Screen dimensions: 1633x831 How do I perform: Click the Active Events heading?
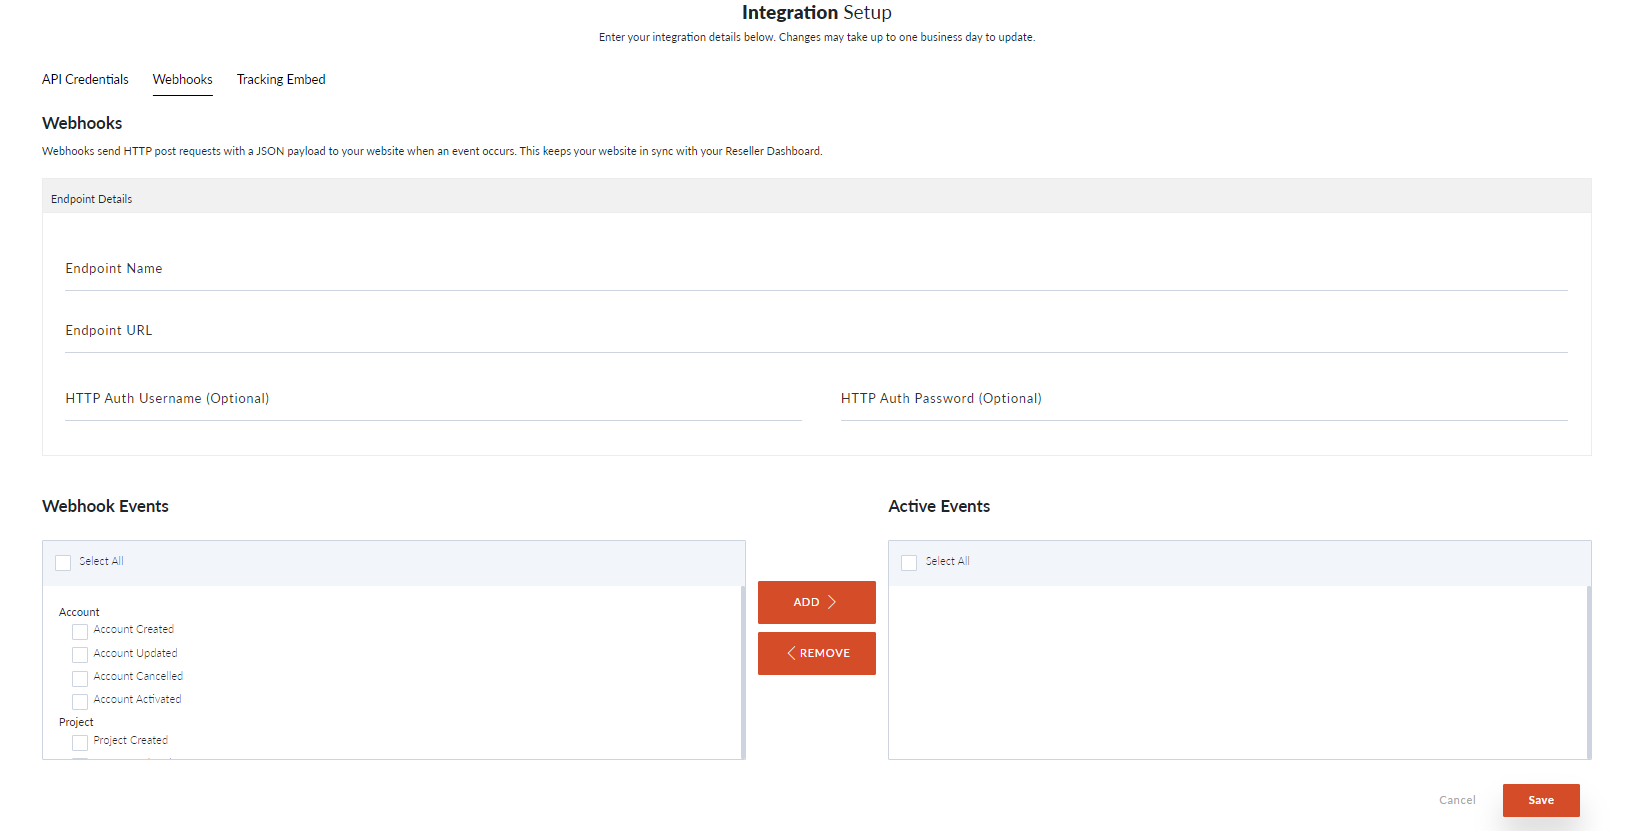tap(939, 506)
